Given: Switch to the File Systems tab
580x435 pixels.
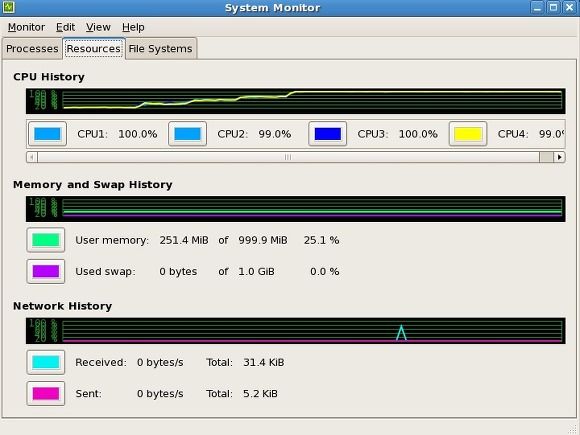Looking at the screenshot, I should (161, 49).
